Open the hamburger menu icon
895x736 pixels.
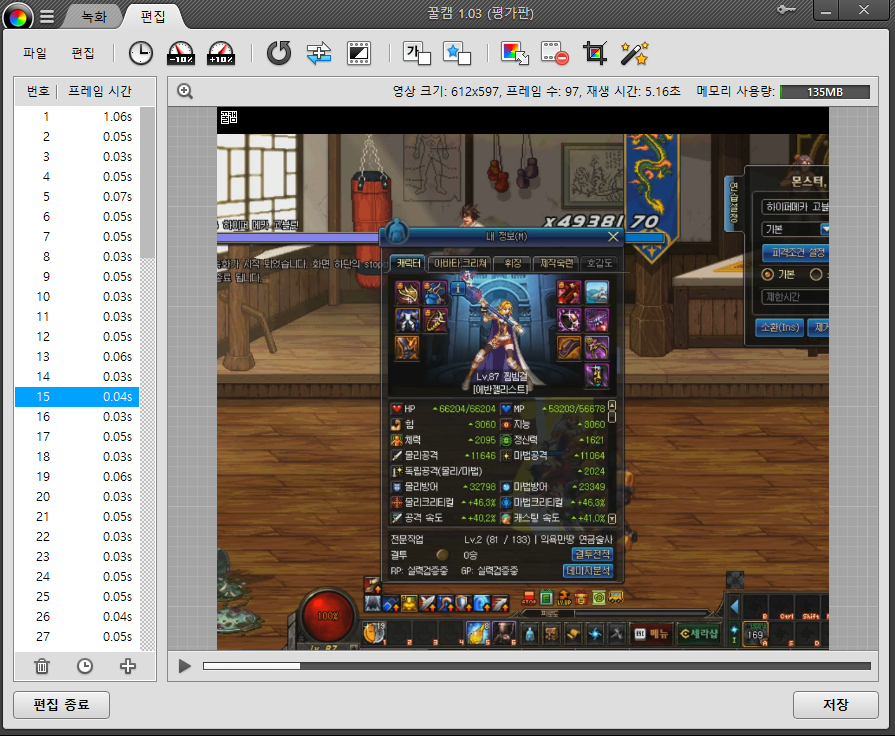point(47,17)
